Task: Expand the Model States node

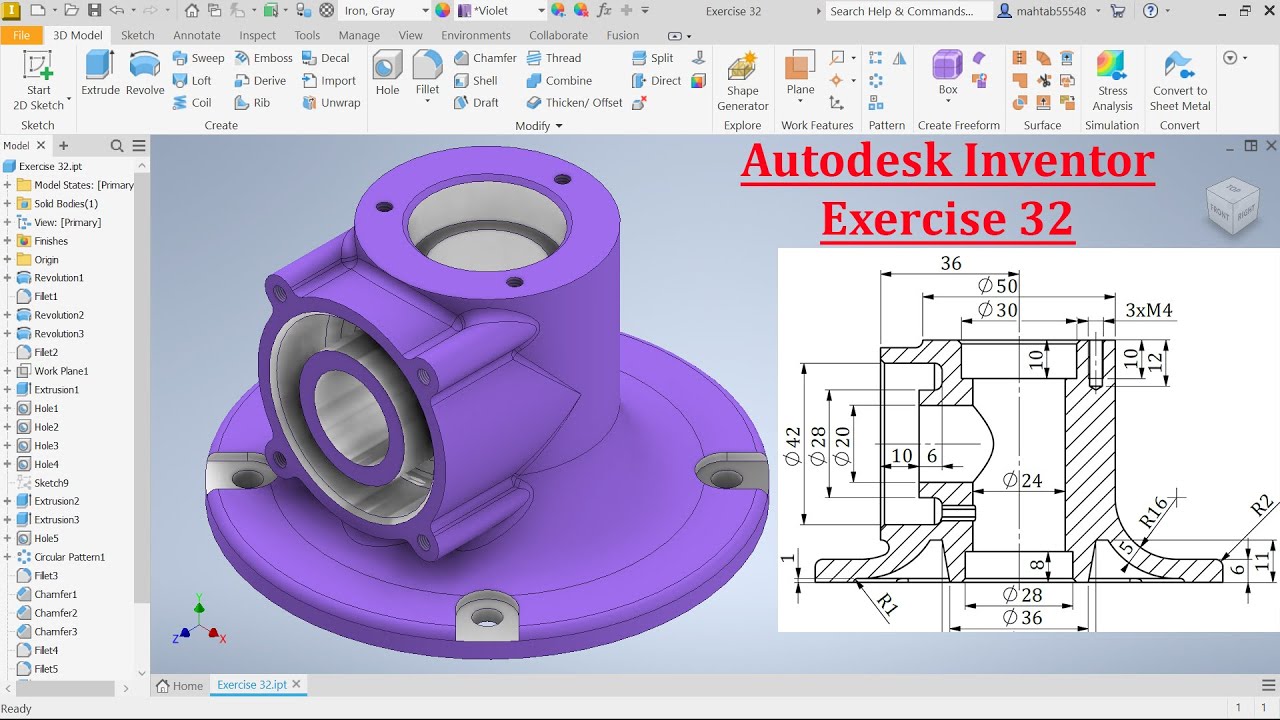Action: 7,185
